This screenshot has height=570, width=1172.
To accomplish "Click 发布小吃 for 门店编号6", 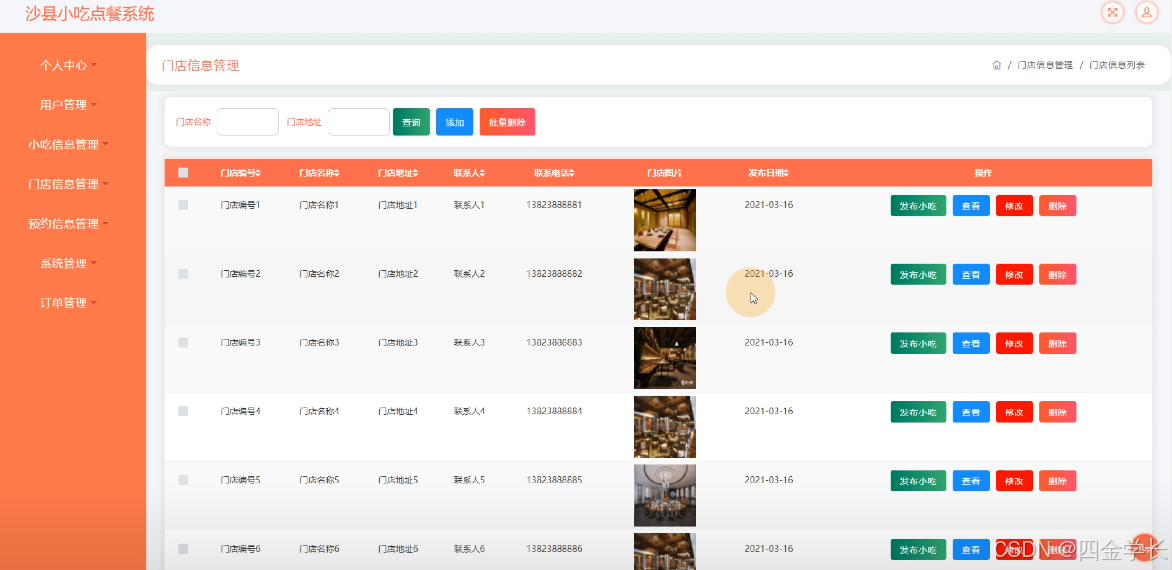I will tap(918, 550).
